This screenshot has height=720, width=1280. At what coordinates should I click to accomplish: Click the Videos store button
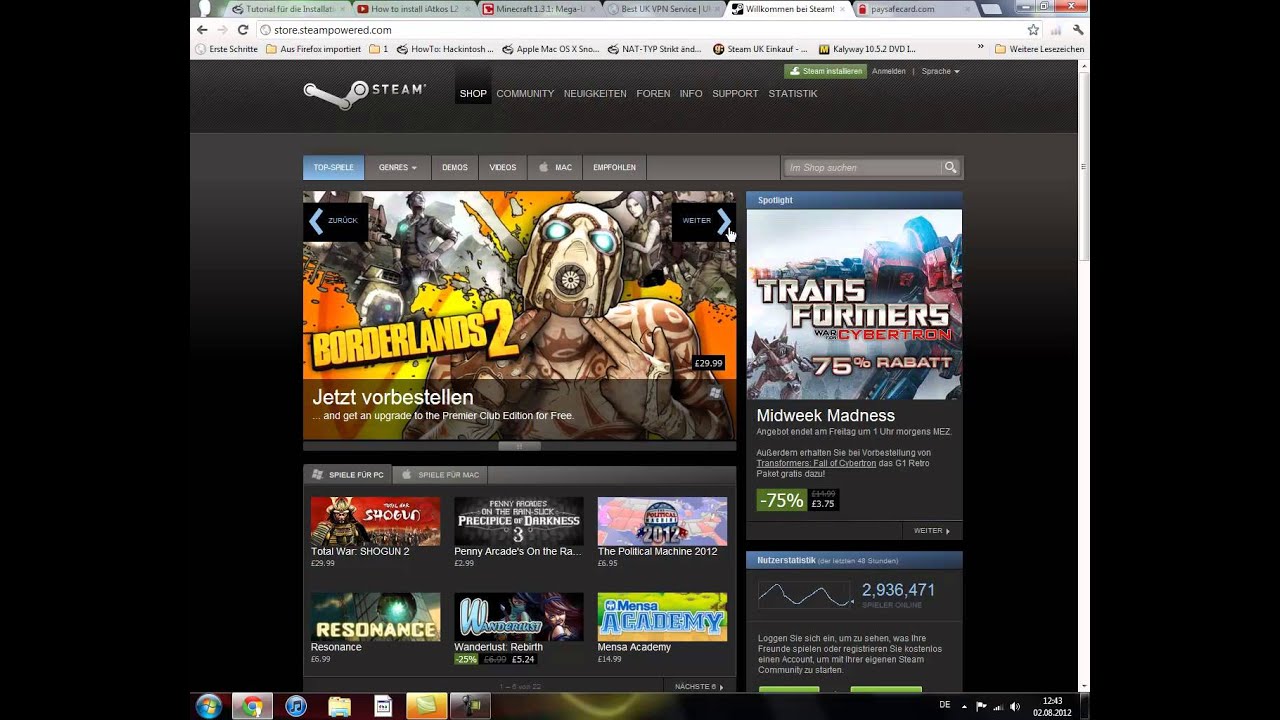[503, 167]
